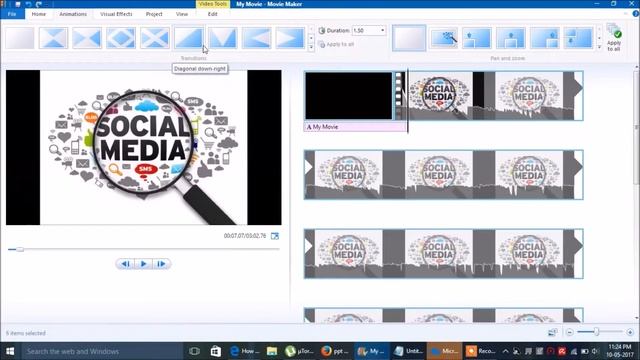
Task: Move down in Pan and zoom gallery
Action: (599, 38)
